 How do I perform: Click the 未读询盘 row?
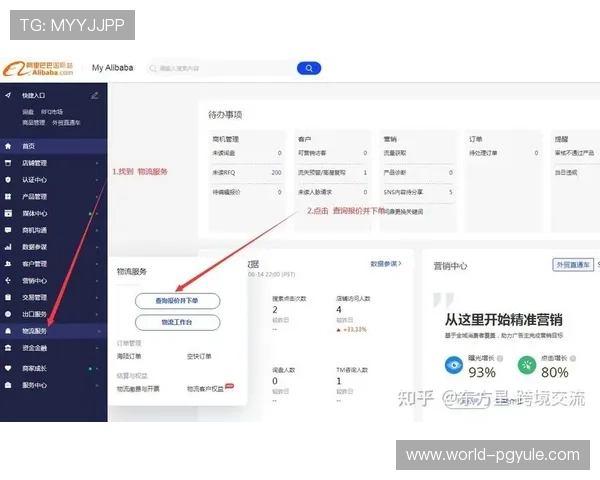coord(247,153)
